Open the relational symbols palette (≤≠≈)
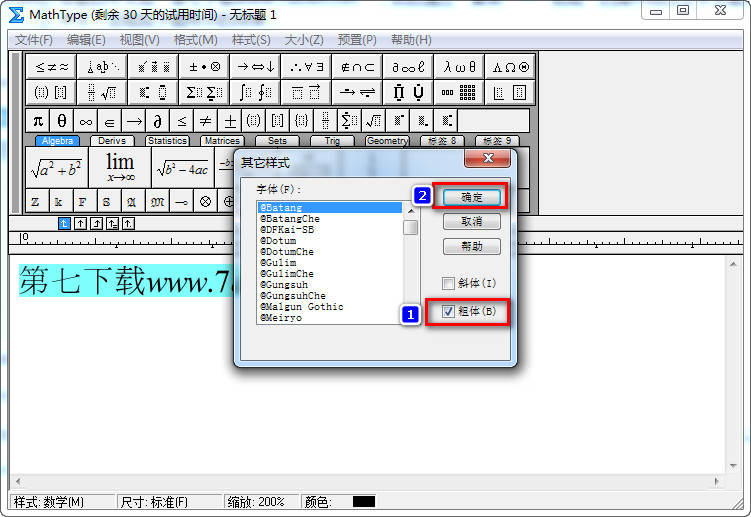The width and height of the screenshot is (751, 517). [x=52, y=67]
